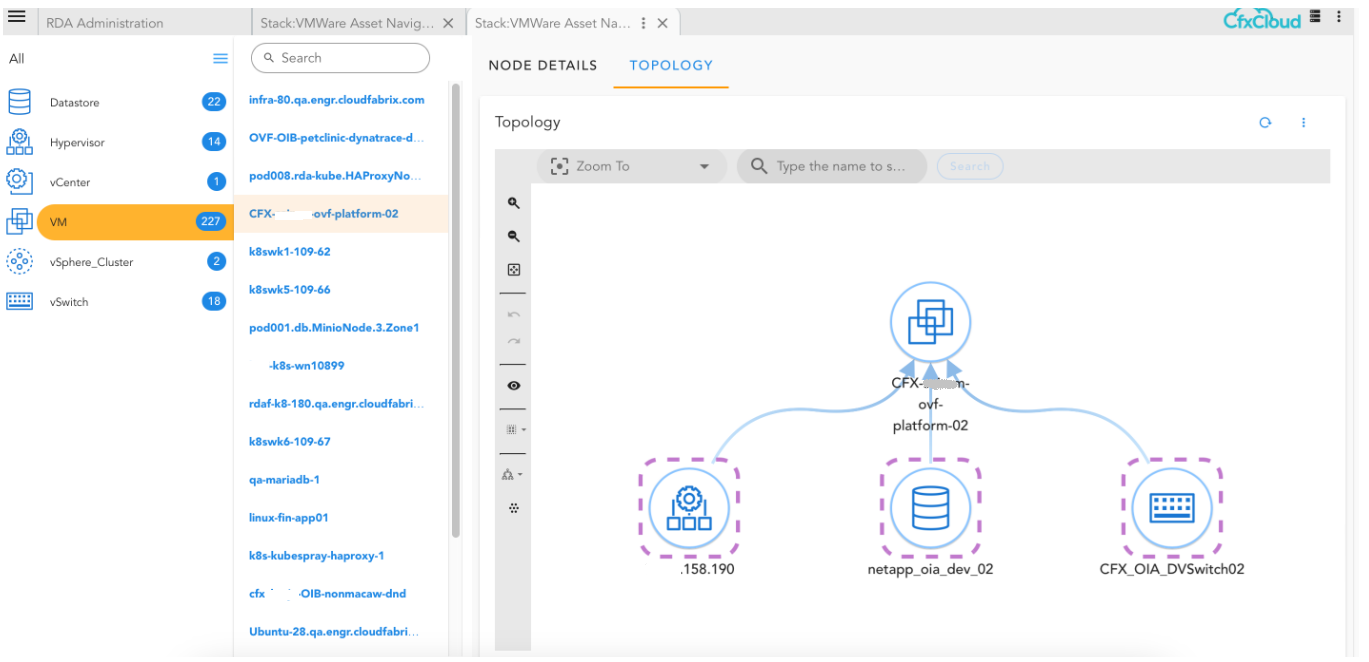Expand the grid options dropdown in toolbar

click(x=515, y=430)
